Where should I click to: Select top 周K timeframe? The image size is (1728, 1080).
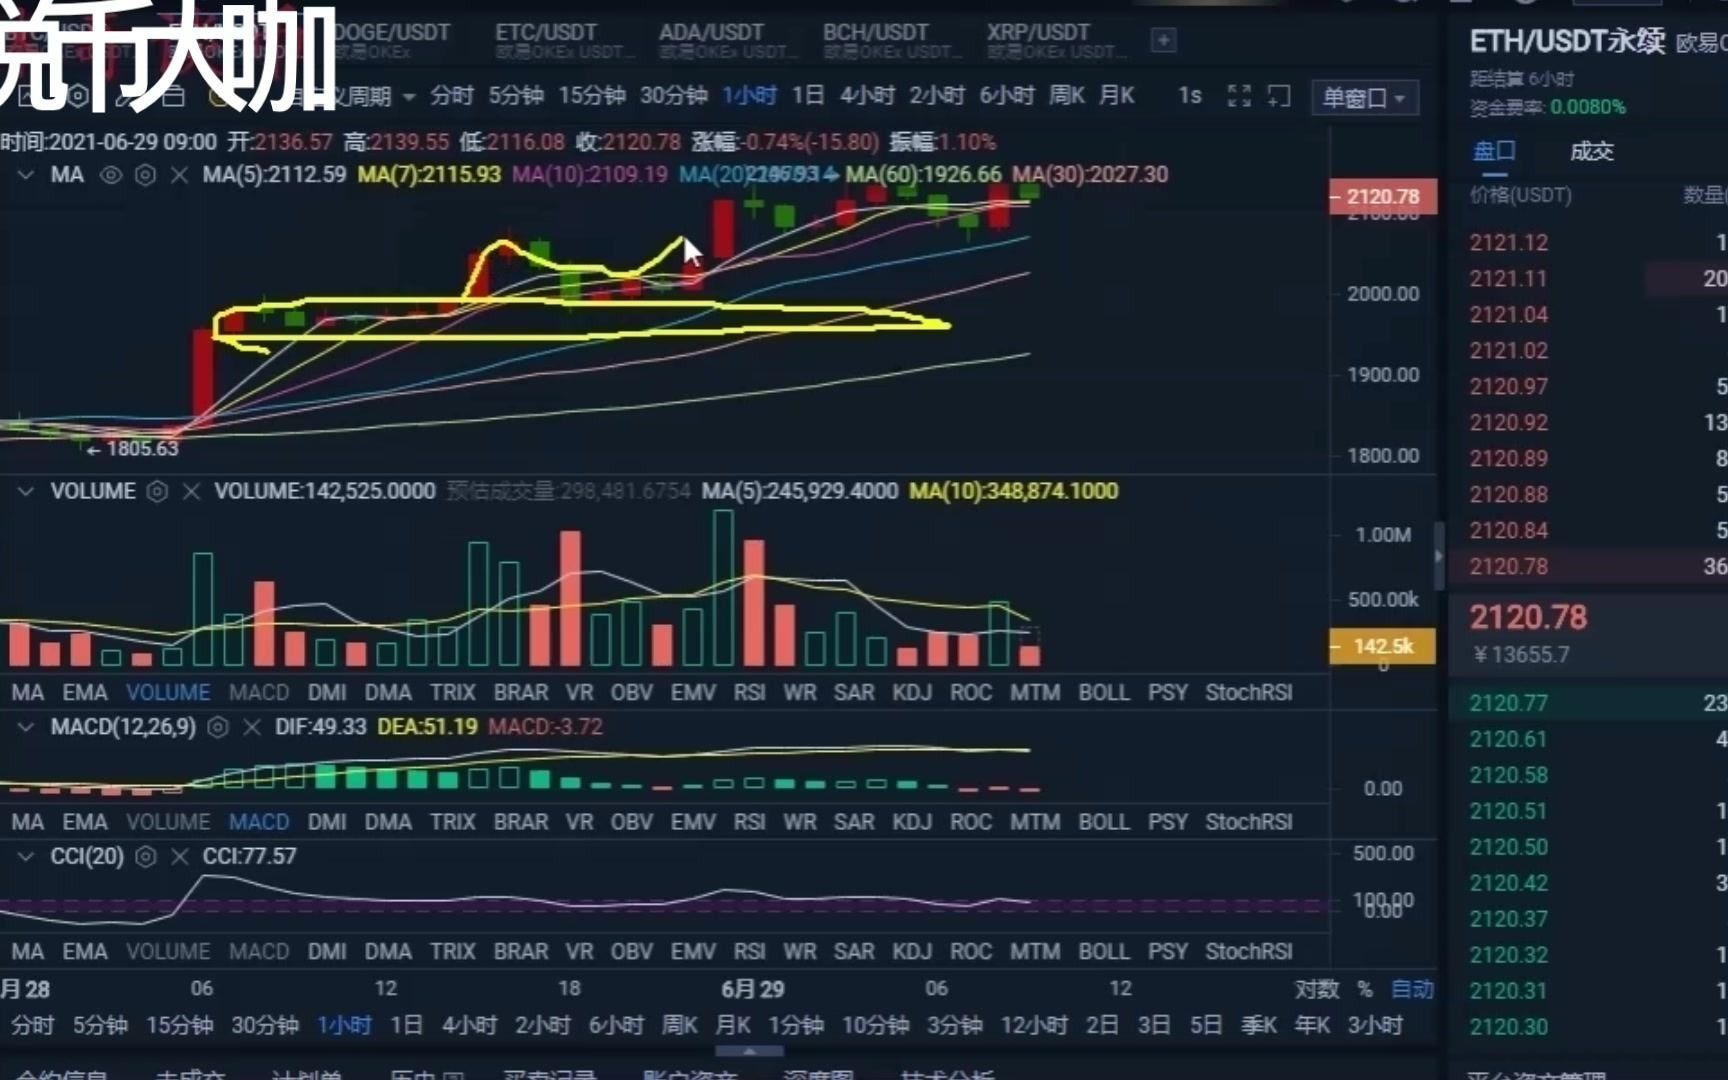click(x=1067, y=96)
